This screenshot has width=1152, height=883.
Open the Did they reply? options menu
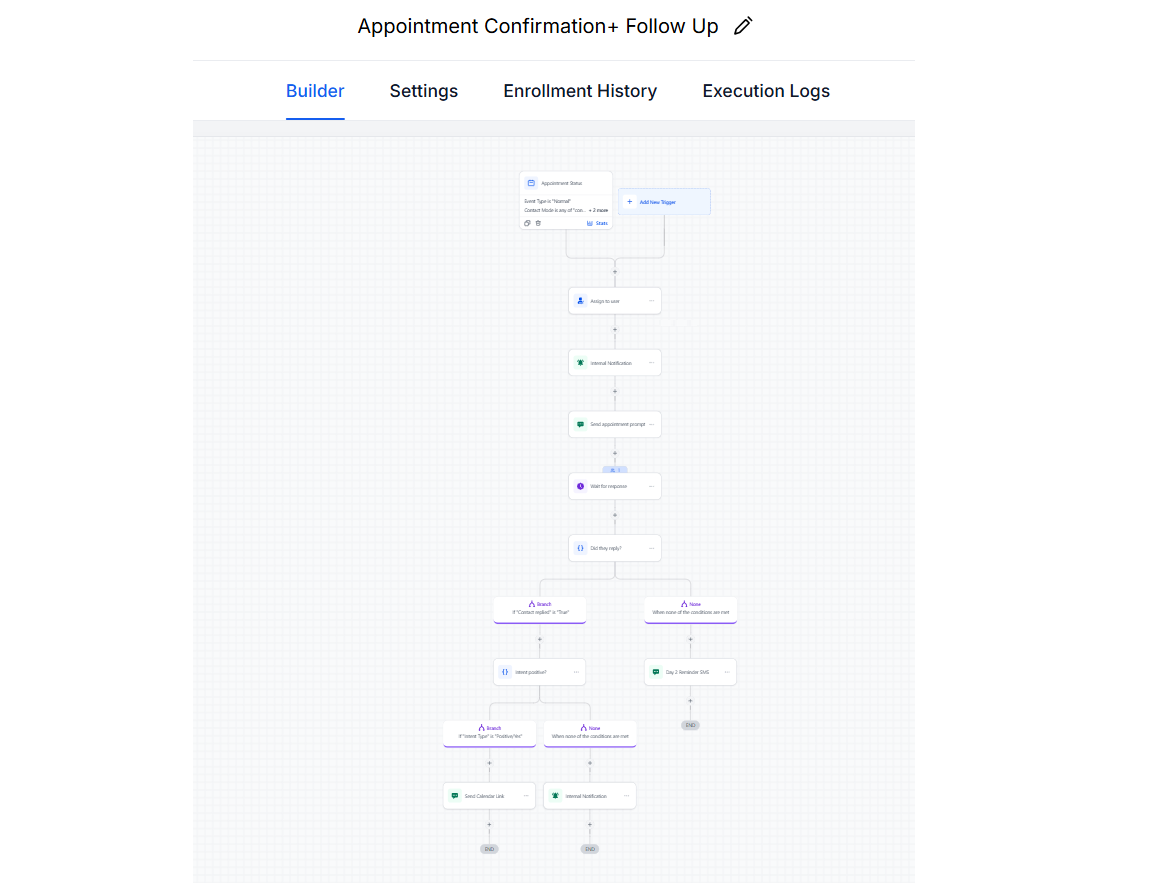[652, 548]
